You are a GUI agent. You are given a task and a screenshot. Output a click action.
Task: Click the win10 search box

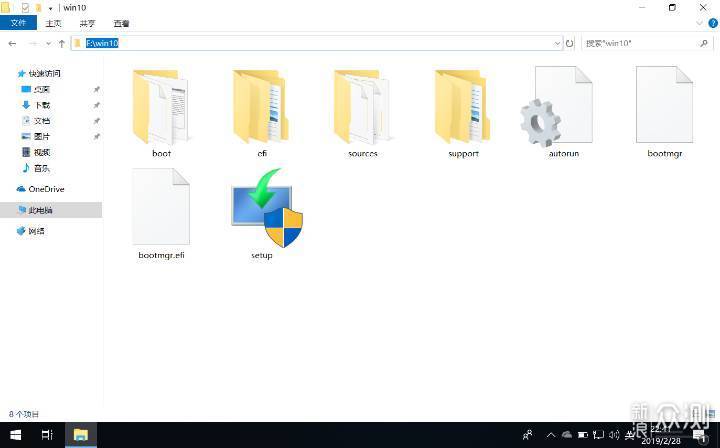pos(647,43)
